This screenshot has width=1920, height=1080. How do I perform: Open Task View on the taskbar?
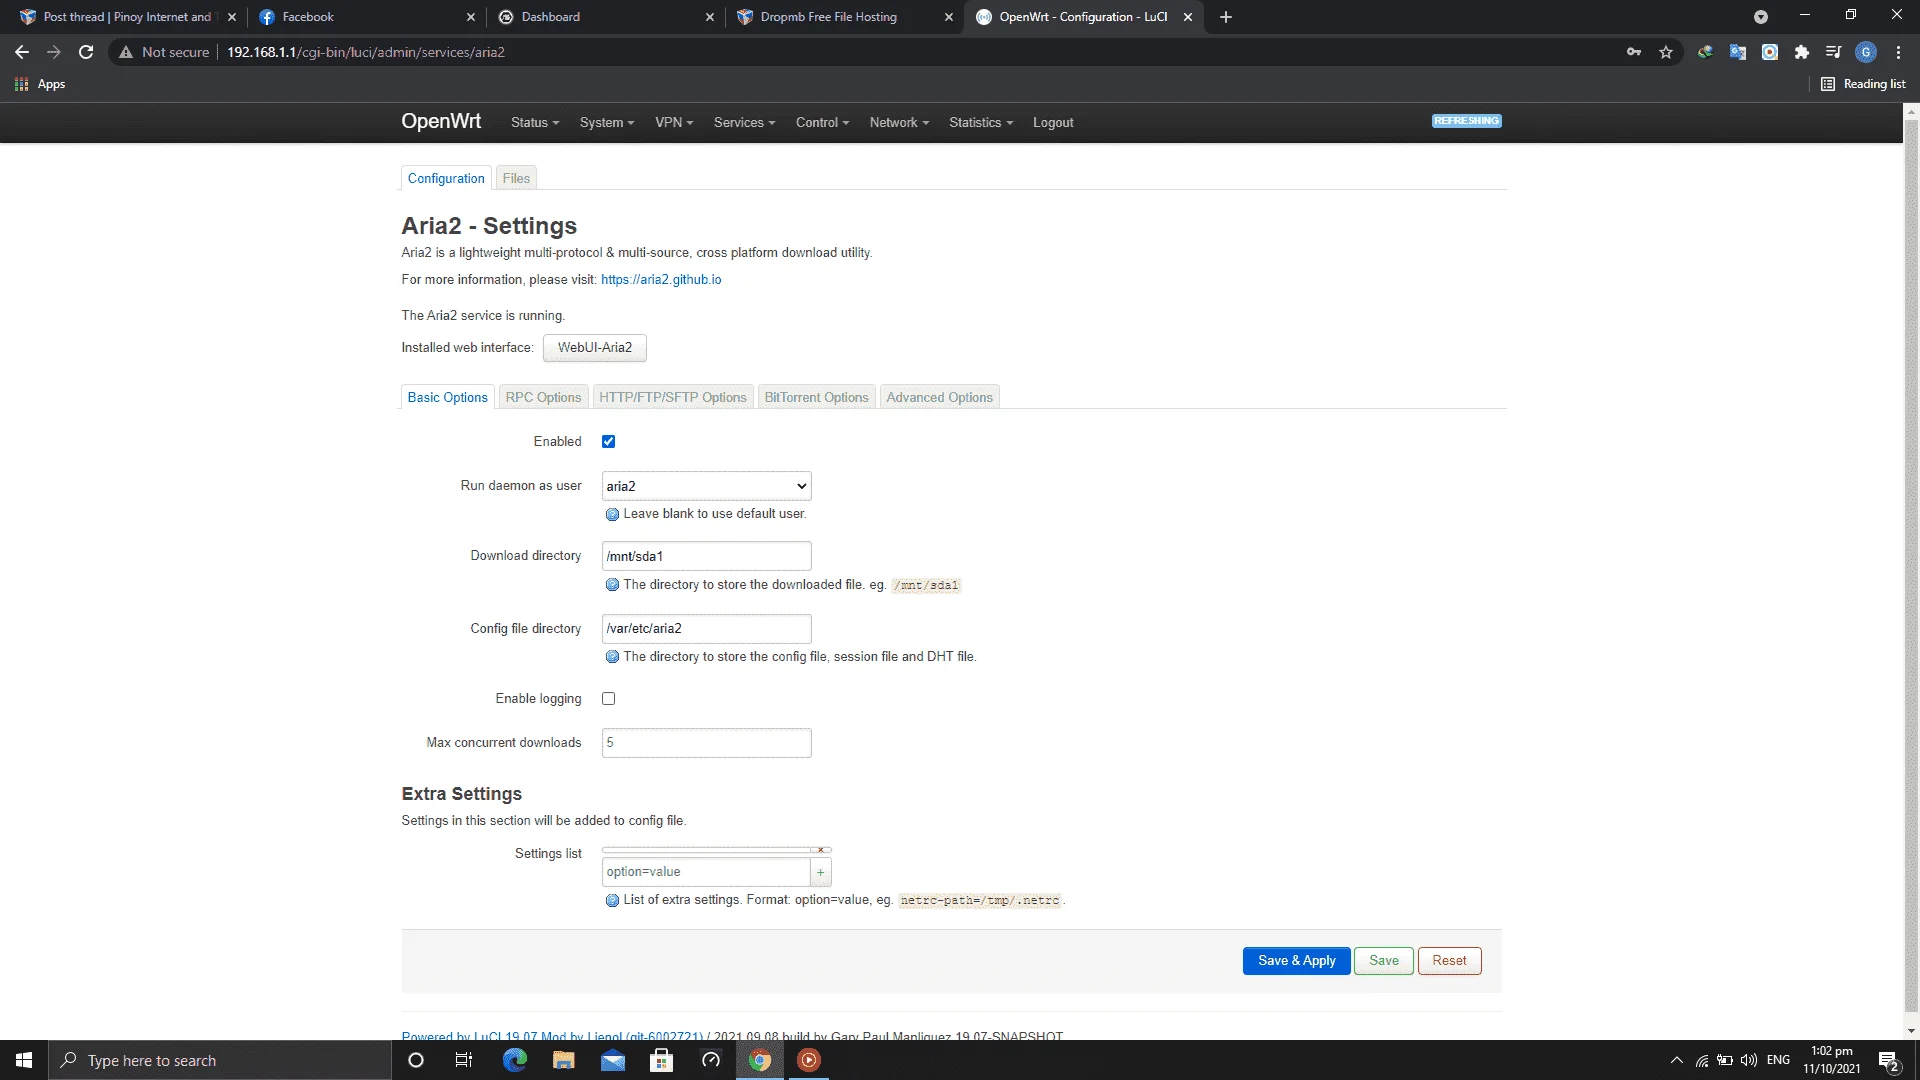click(x=464, y=1060)
